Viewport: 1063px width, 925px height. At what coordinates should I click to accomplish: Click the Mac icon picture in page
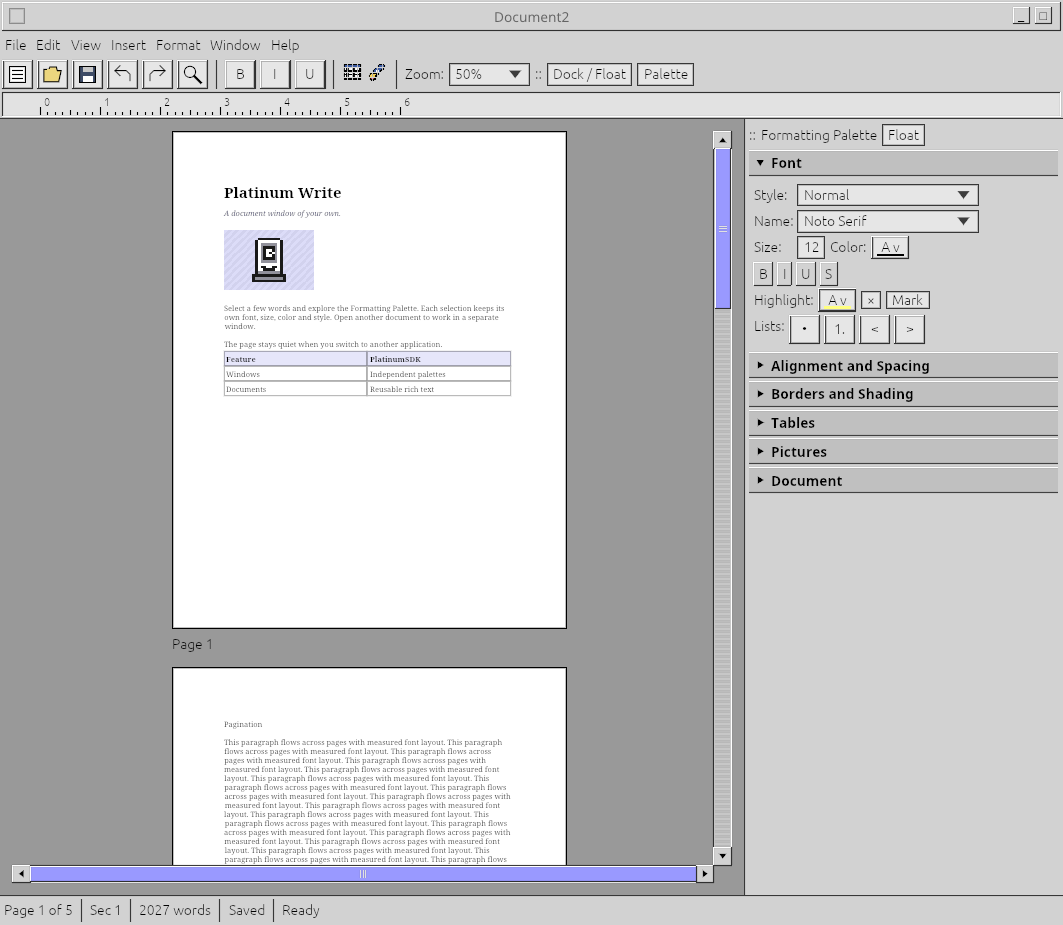pyautogui.click(x=269, y=260)
